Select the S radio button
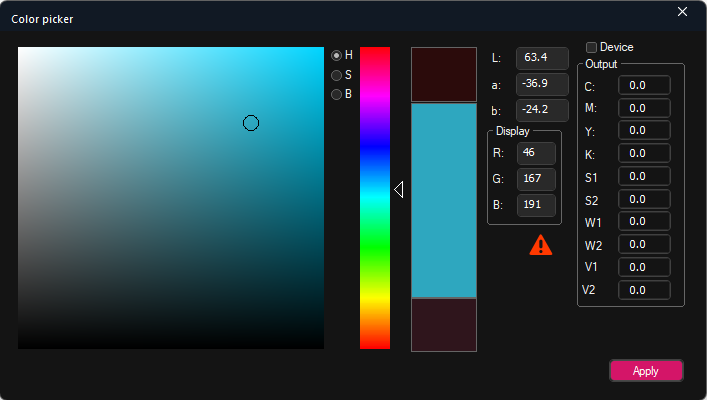Viewport: 707px width, 400px height. (336, 75)
